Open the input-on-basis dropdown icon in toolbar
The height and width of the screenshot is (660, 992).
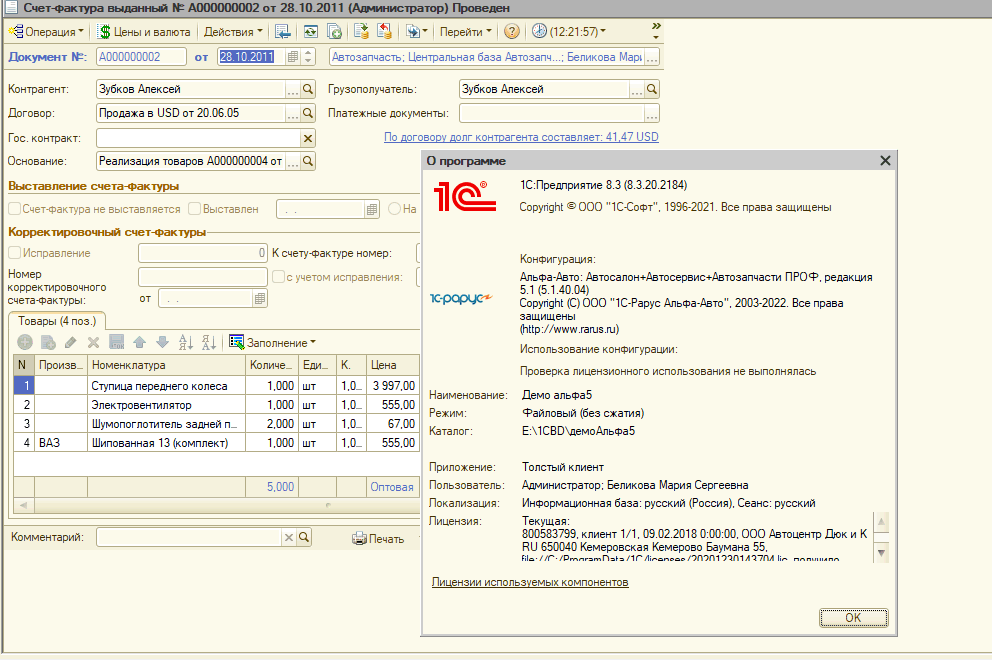(417, 32)
